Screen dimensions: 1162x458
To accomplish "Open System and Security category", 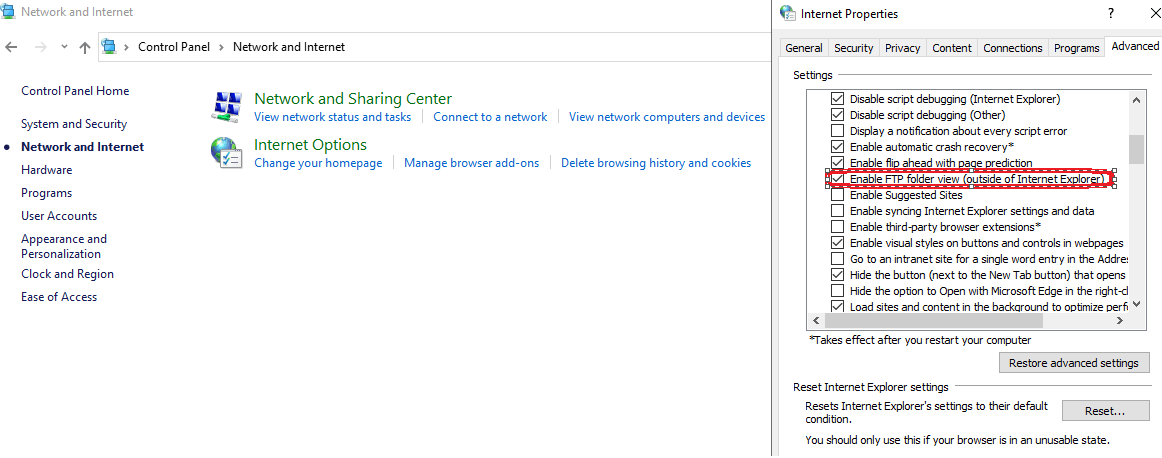I will coord(74,125).
